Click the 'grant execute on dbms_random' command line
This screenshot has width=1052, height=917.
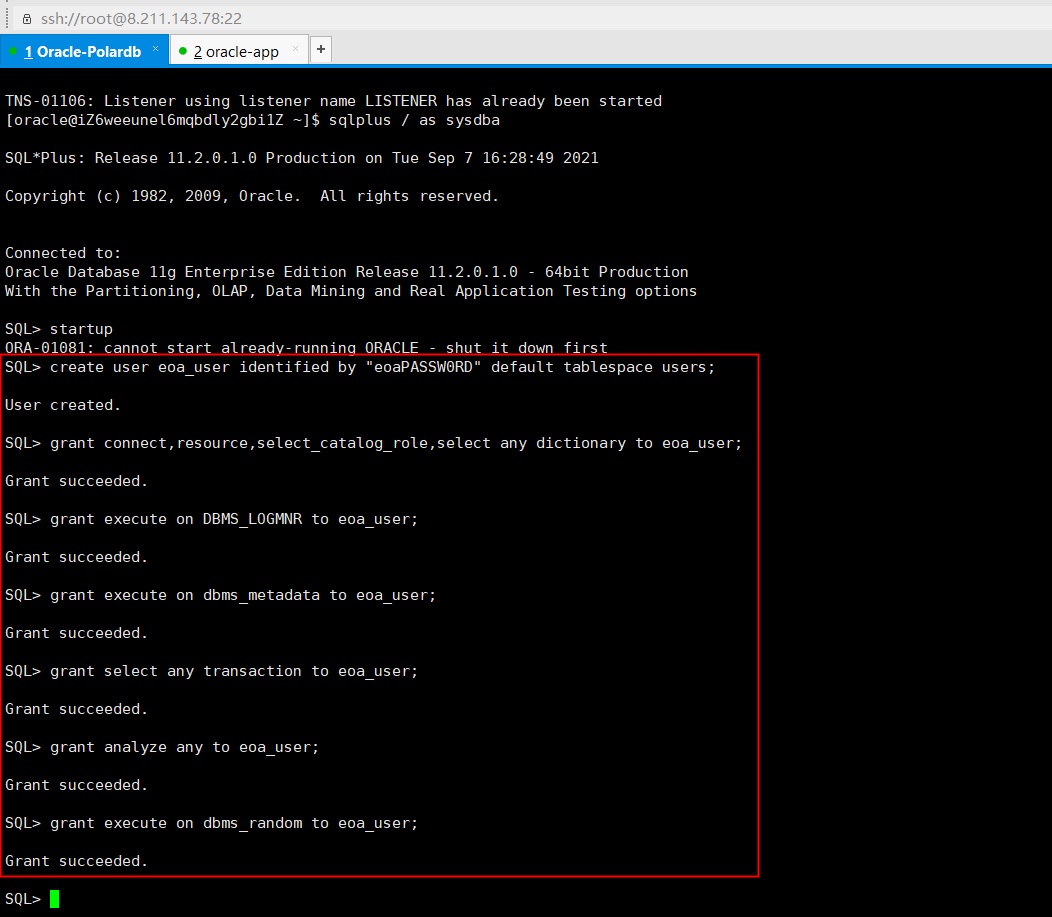pos(211,823)
